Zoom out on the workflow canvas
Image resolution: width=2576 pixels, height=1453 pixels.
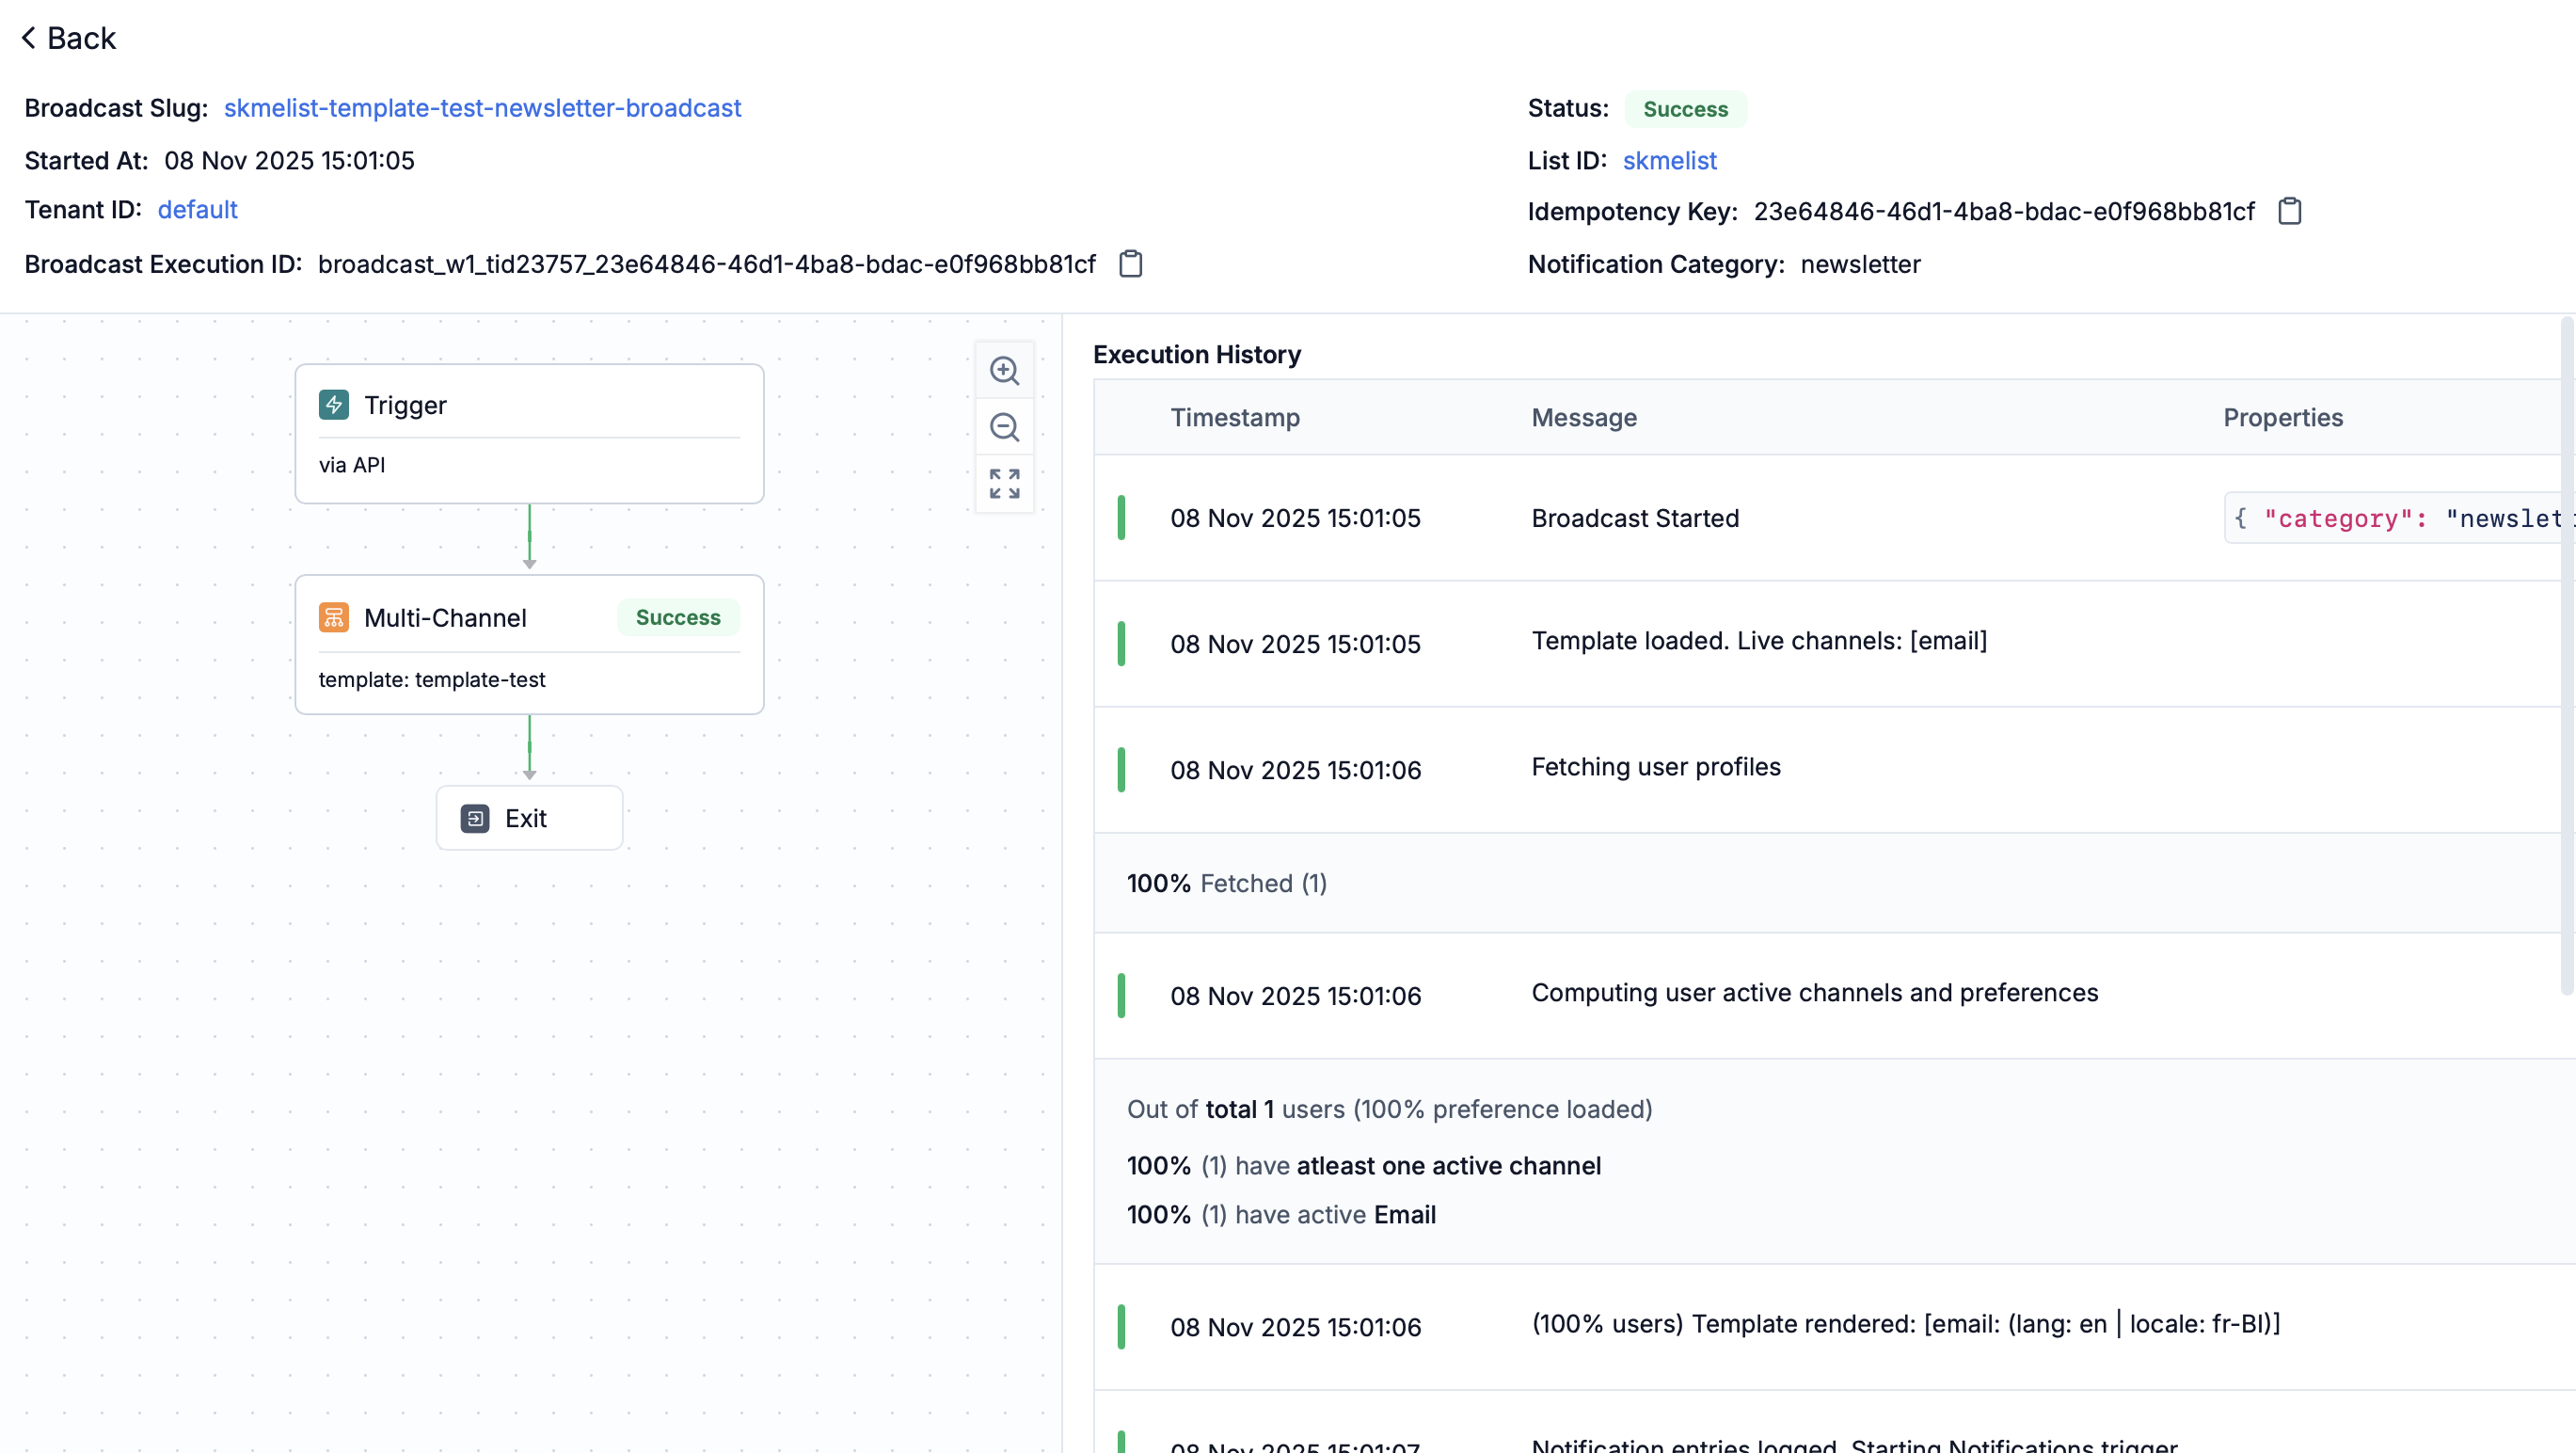[1004, 428]
